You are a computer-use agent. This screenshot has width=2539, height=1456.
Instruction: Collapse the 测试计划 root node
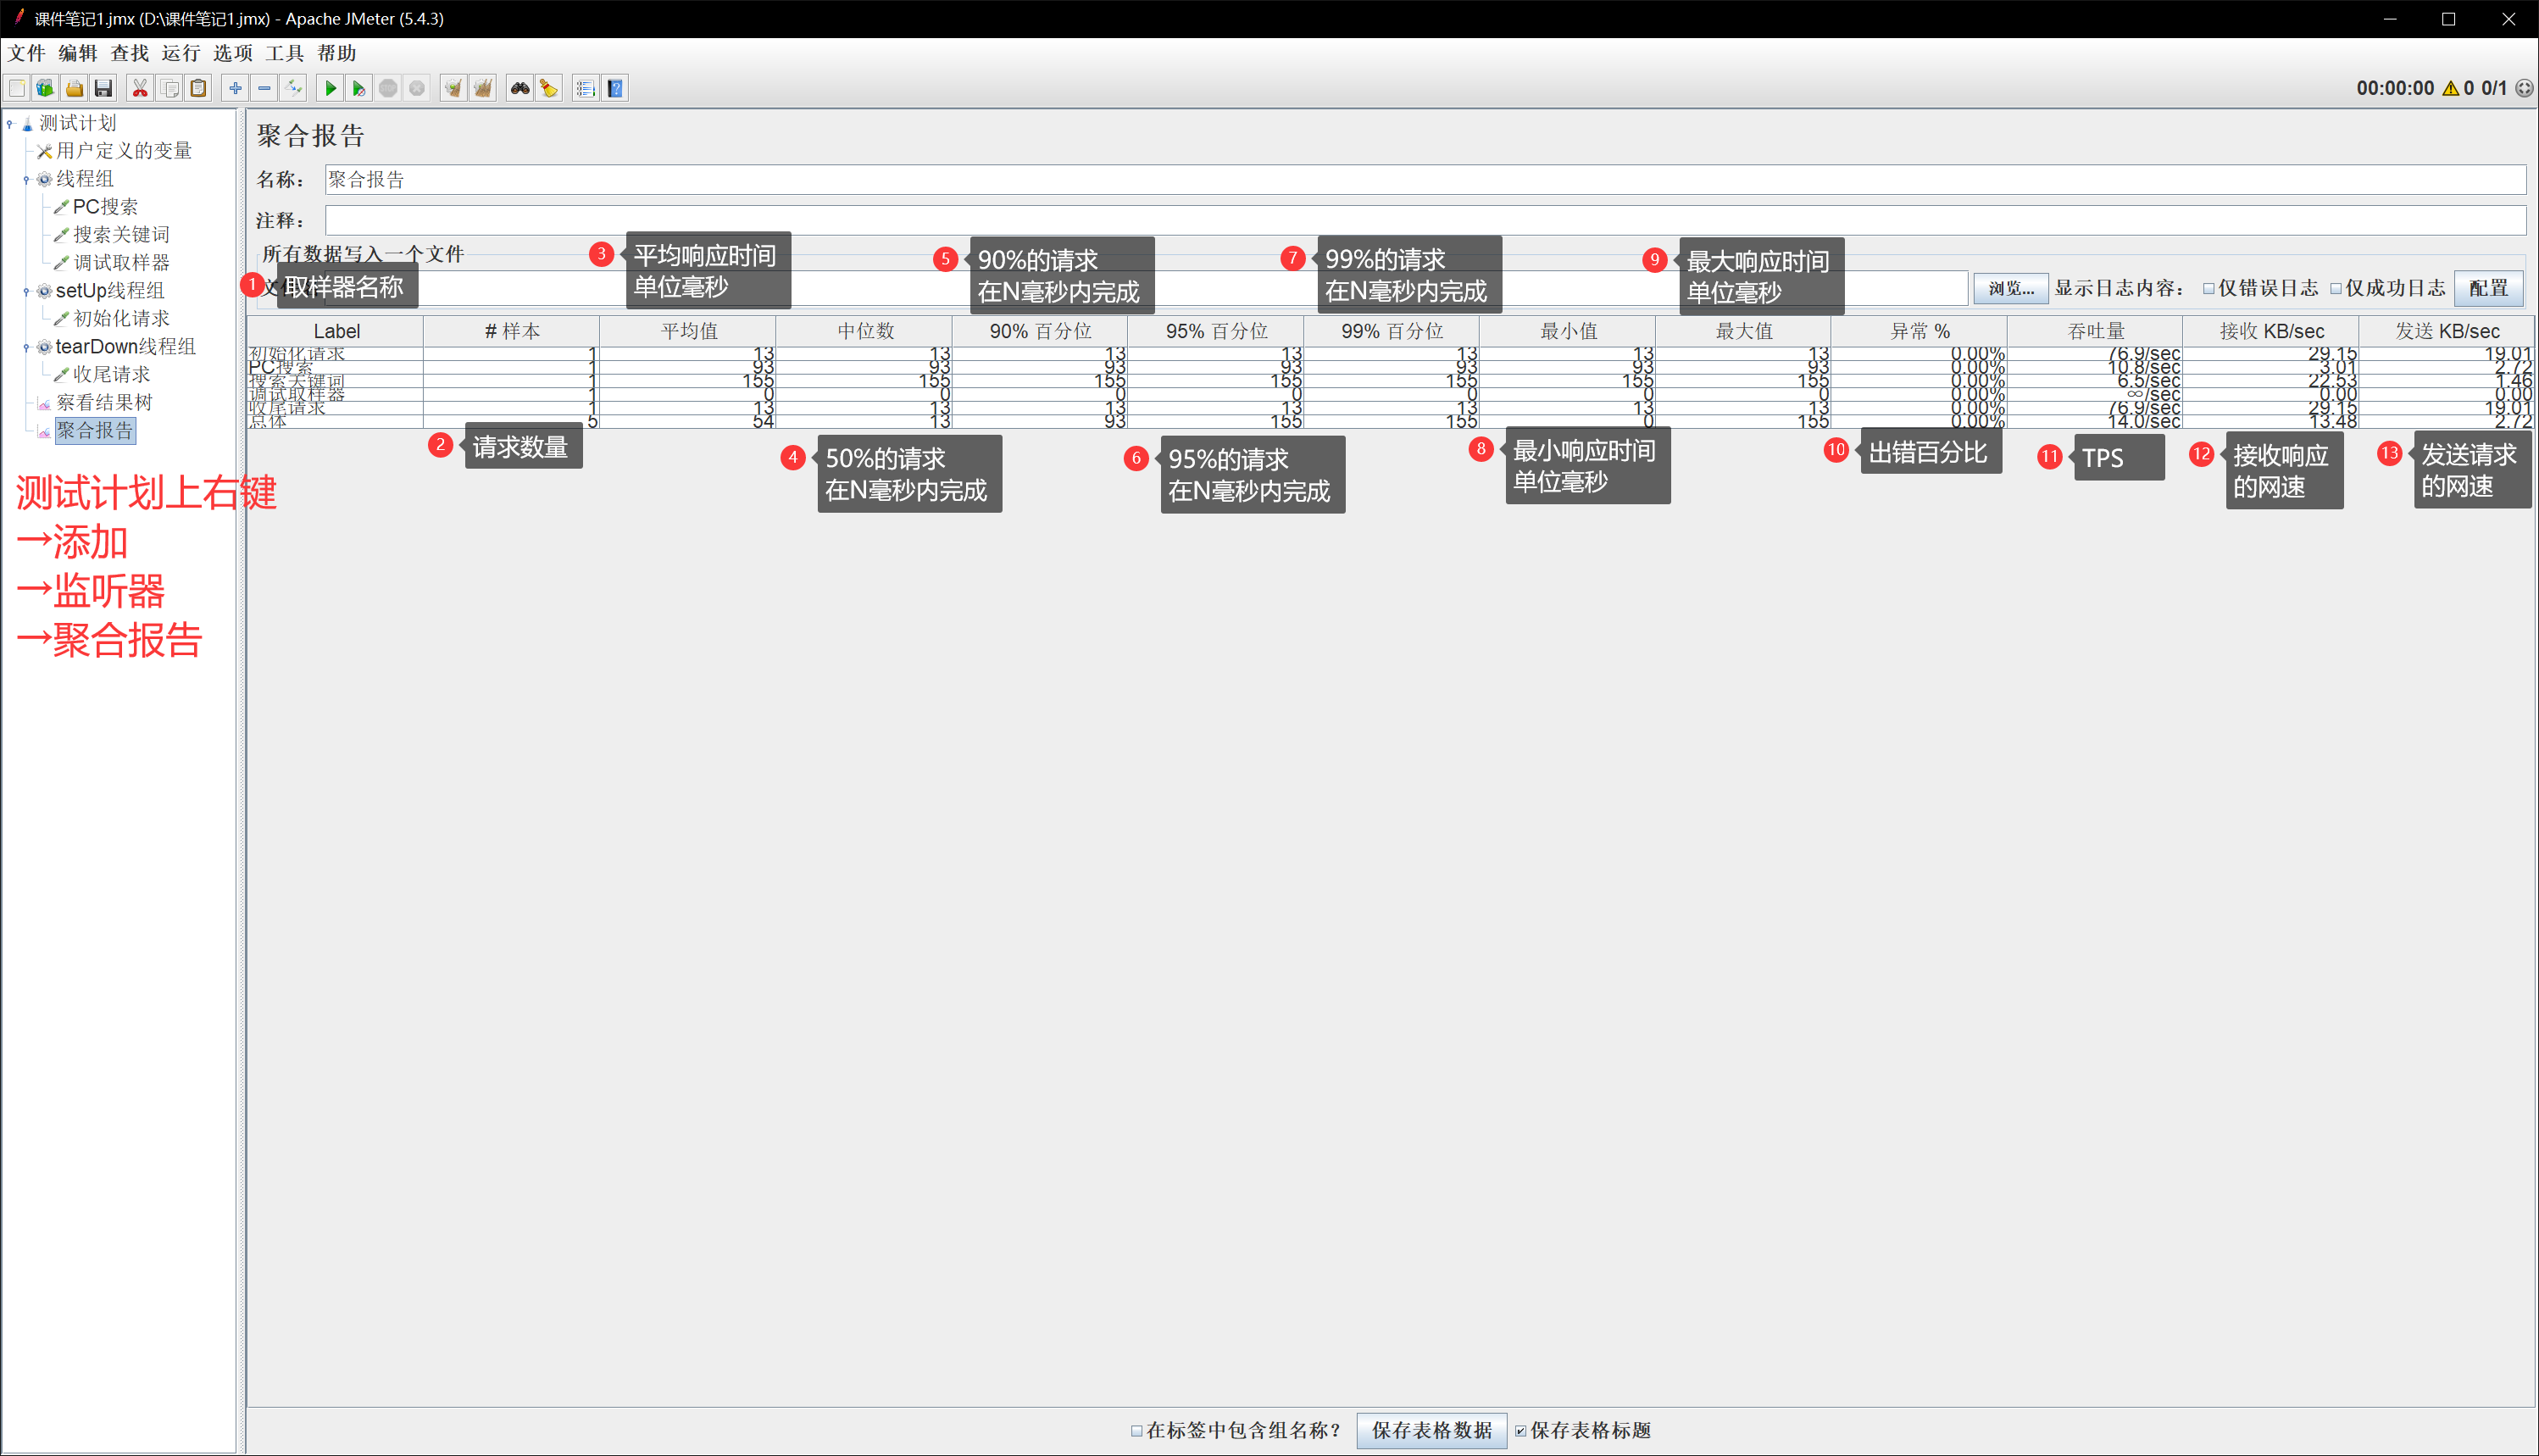[x=10, y=124]
